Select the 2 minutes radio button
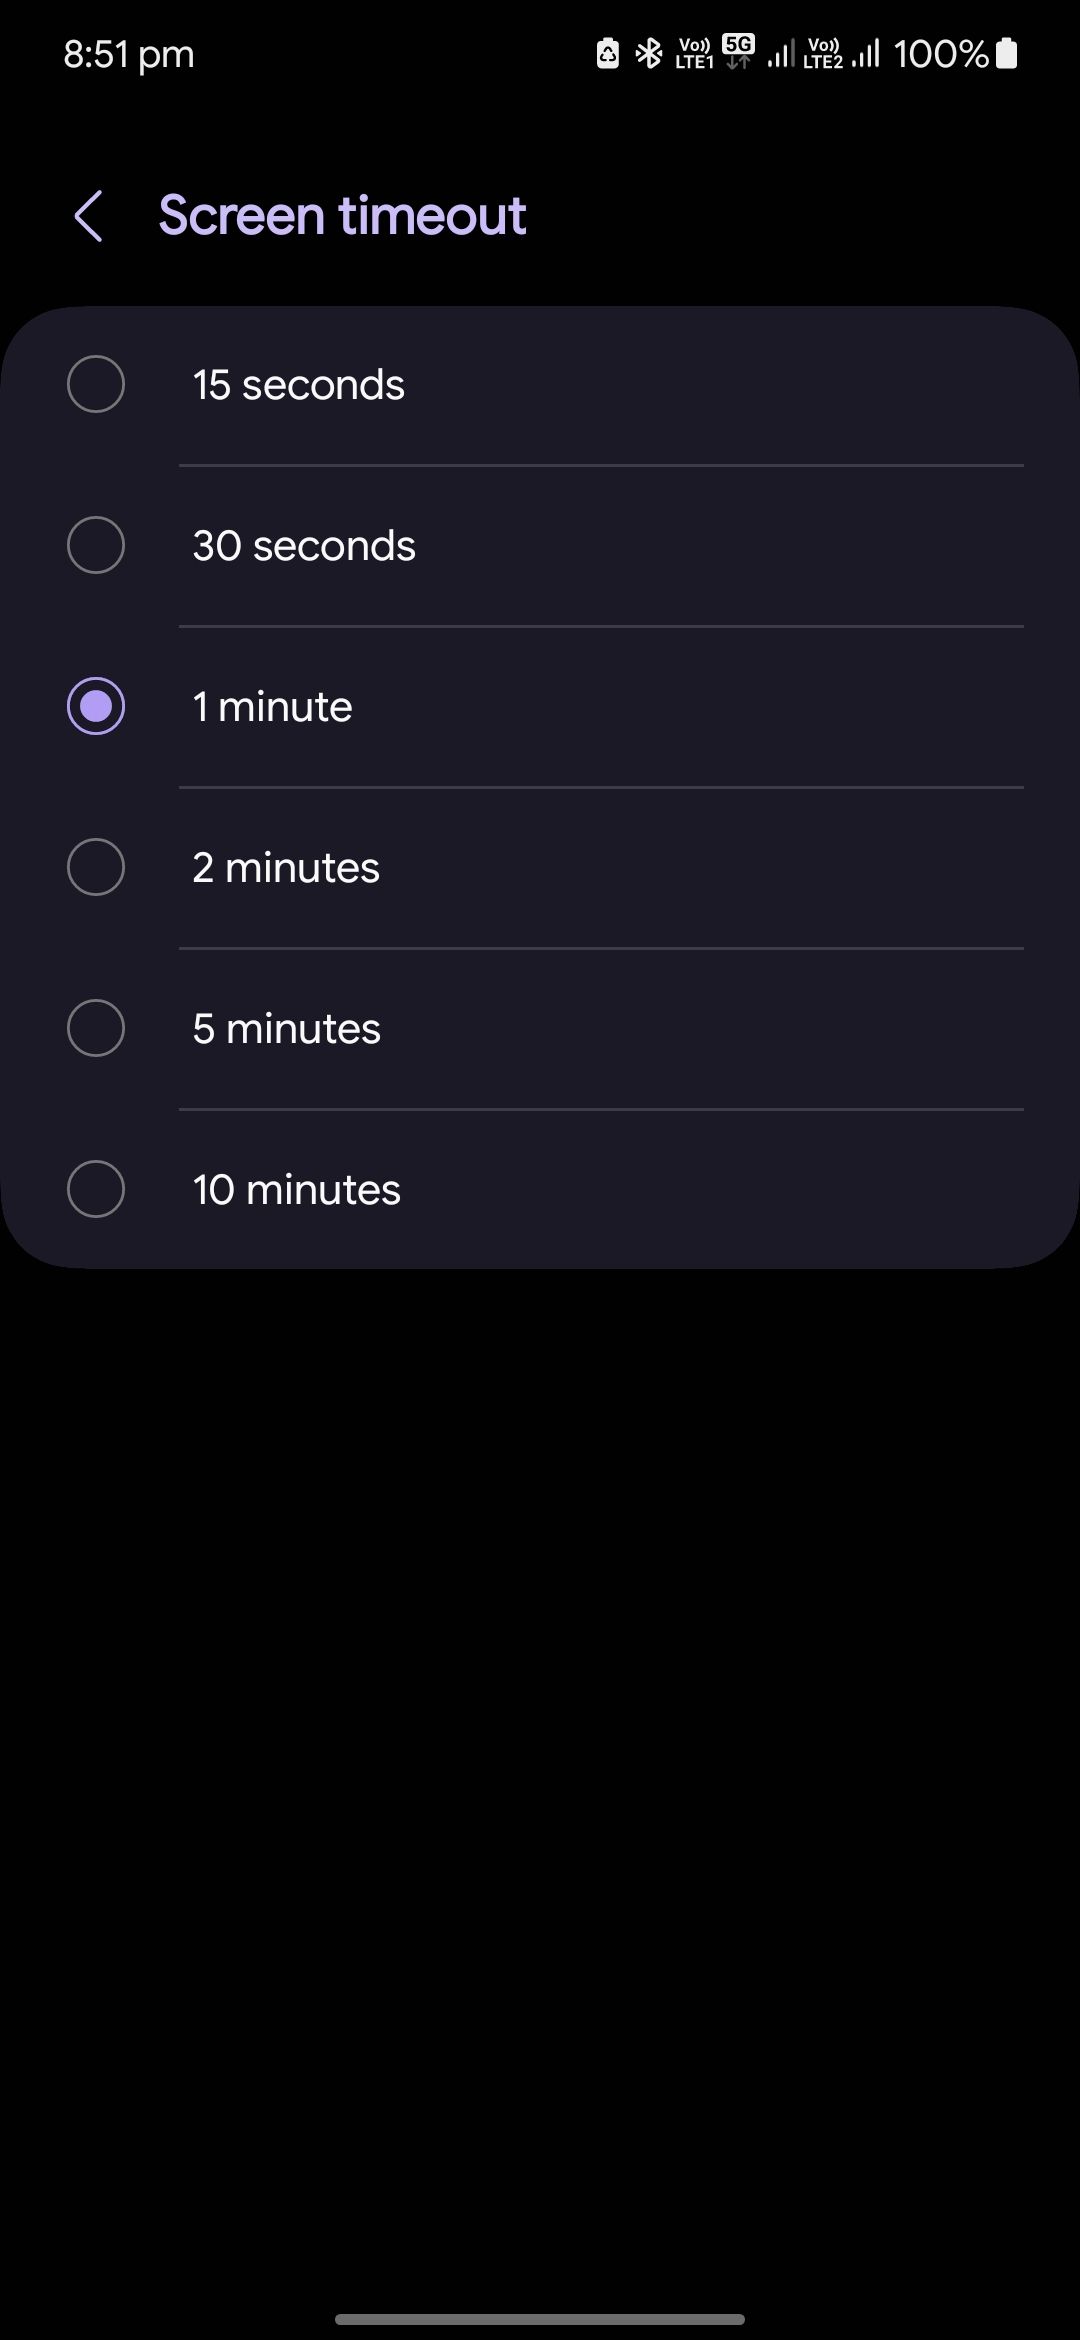The width and height of the screenshot is (1080, 2340). point(96,867)
